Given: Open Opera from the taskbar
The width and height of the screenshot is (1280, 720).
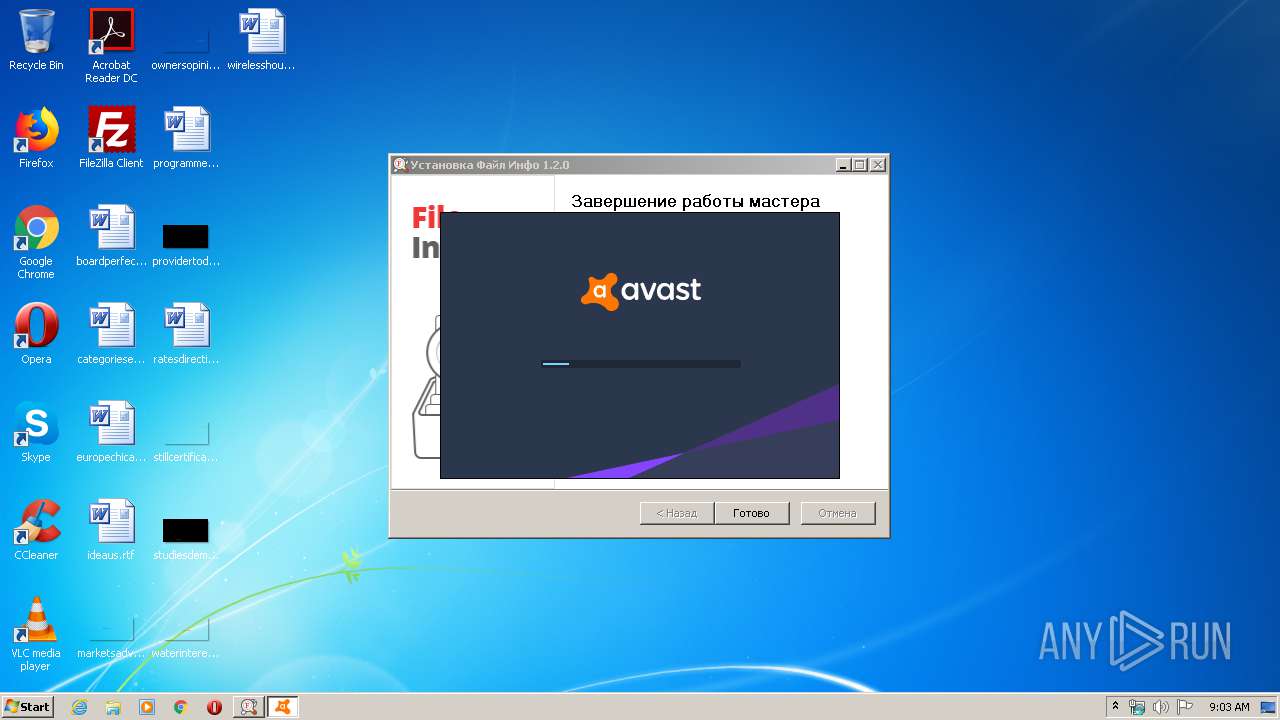Looking at the screenshot, I should [214, 707].
